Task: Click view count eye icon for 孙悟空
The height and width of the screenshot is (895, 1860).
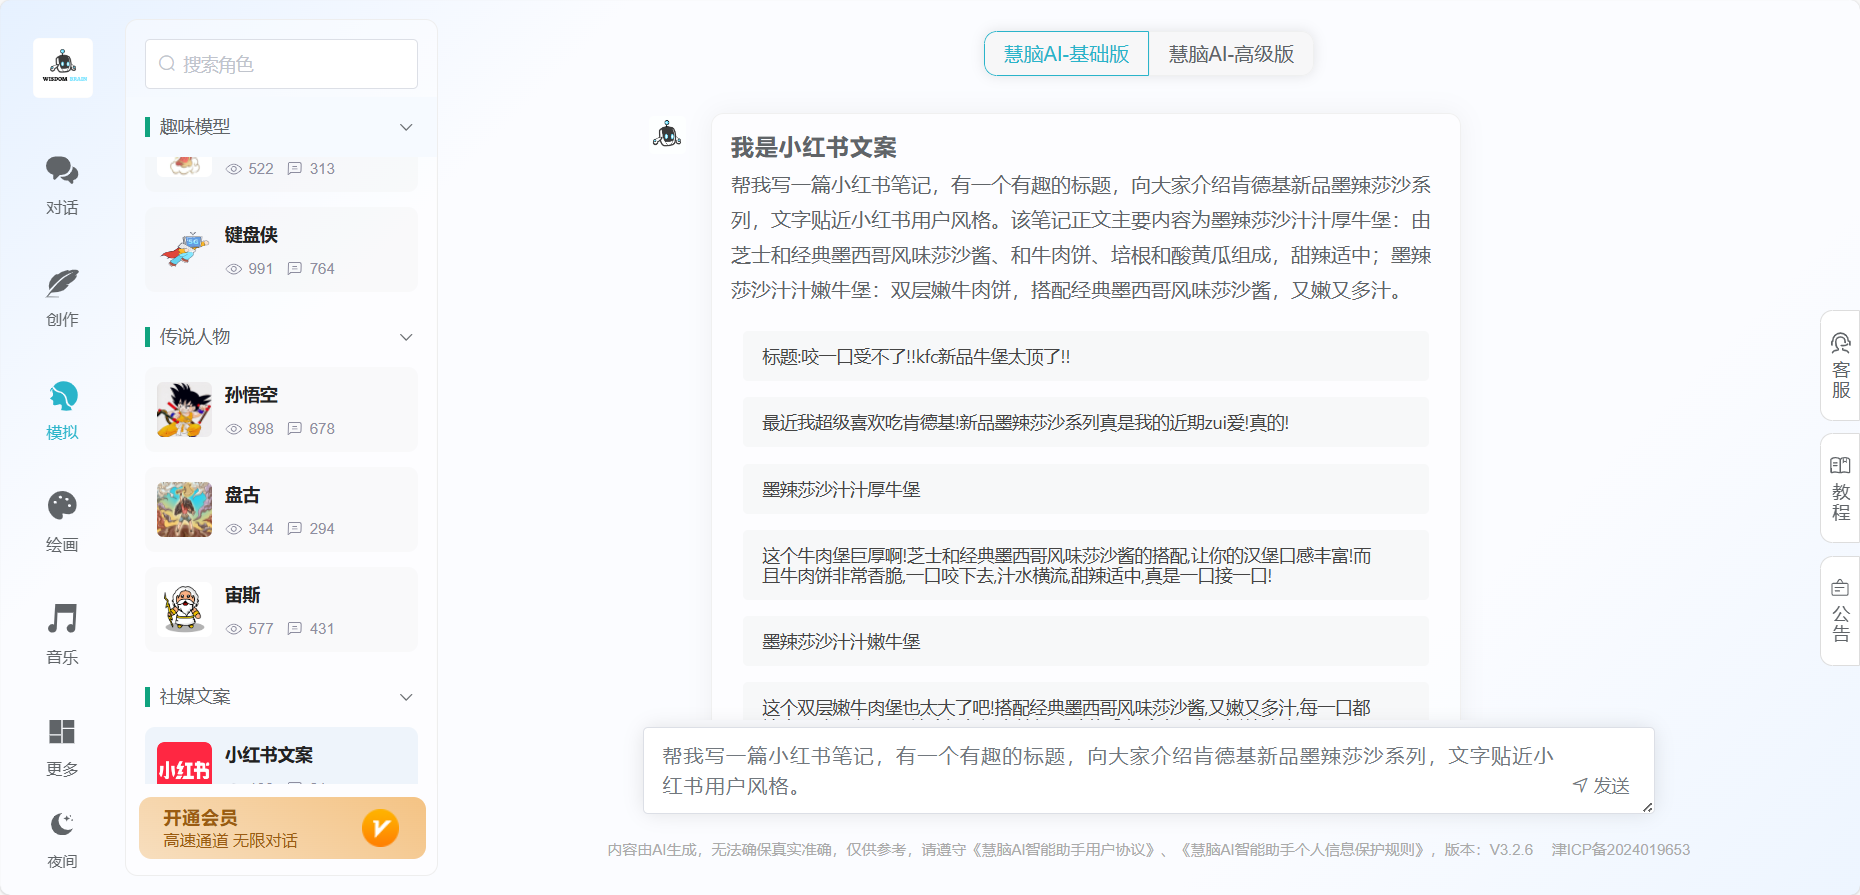Action: (x=234, y=429)
